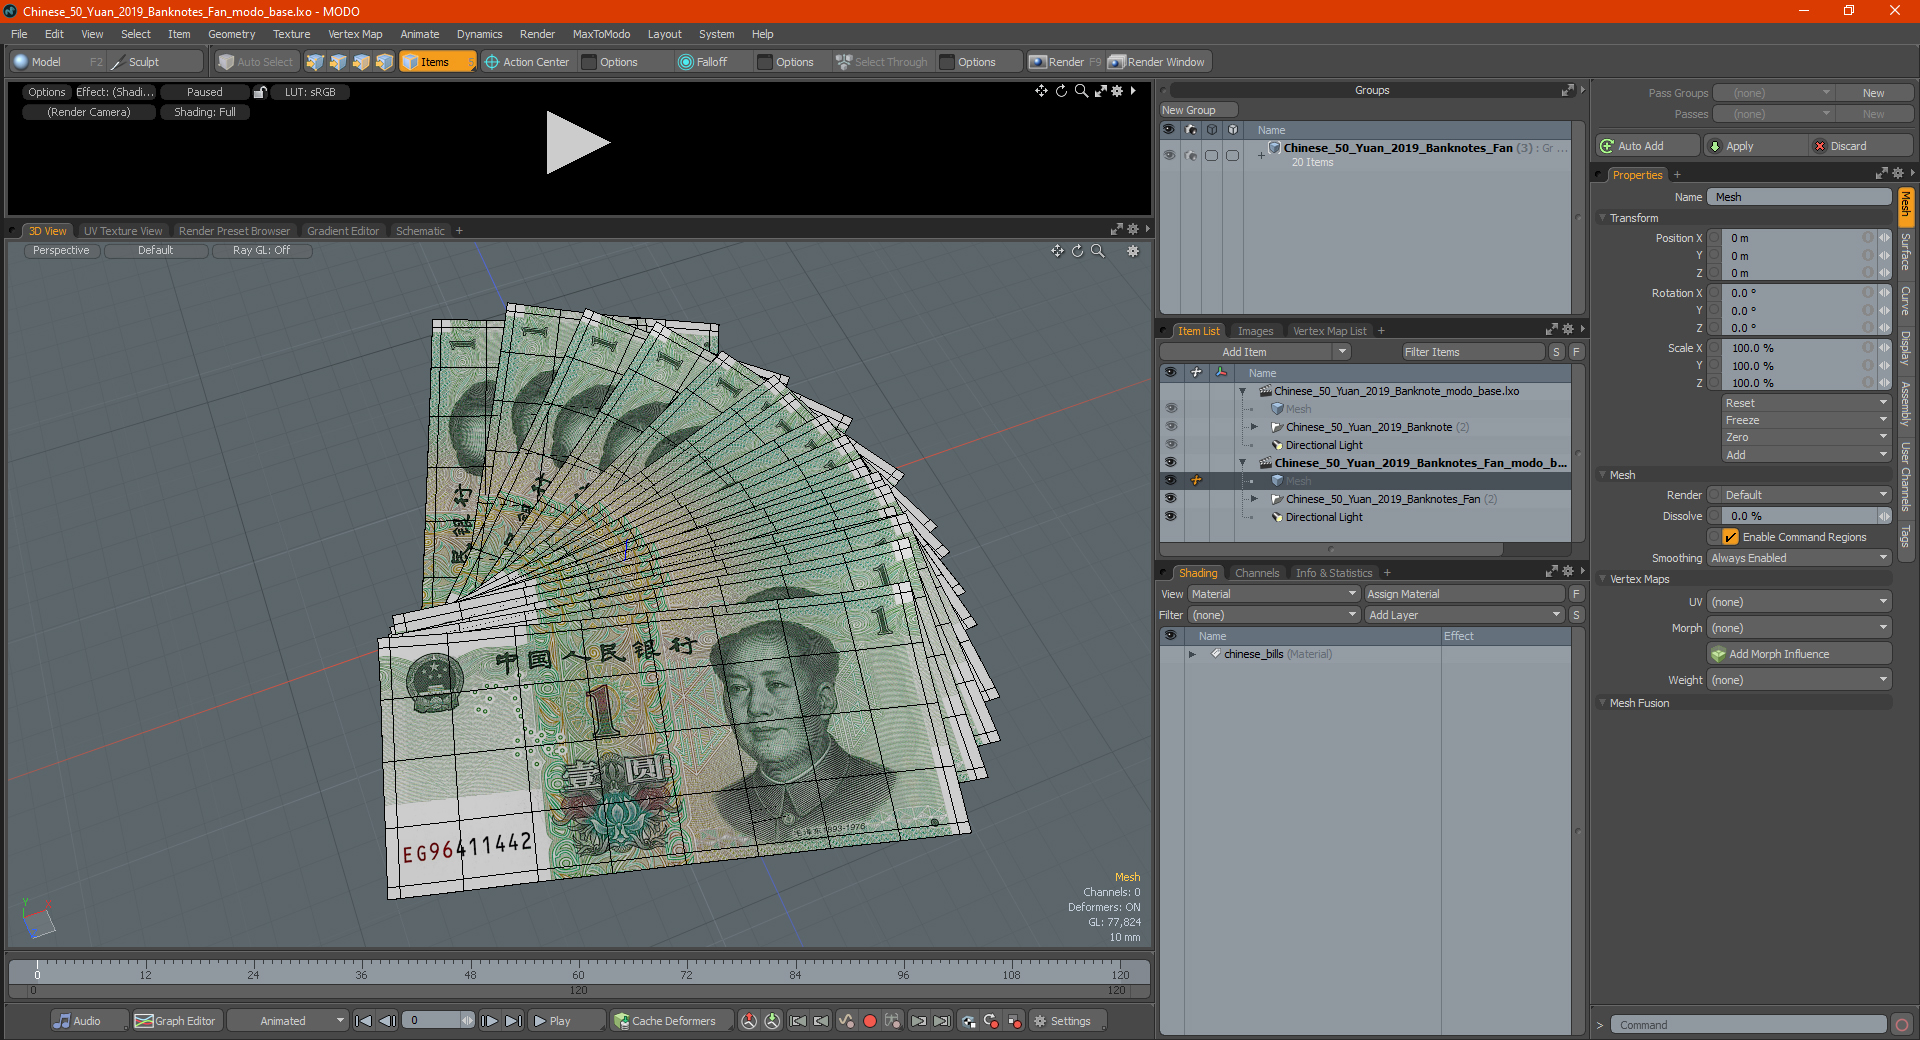This screenshot has width=1920, height=1040.
Task: Switch to UV Texture View tab
Action: (x=122, y=231)
